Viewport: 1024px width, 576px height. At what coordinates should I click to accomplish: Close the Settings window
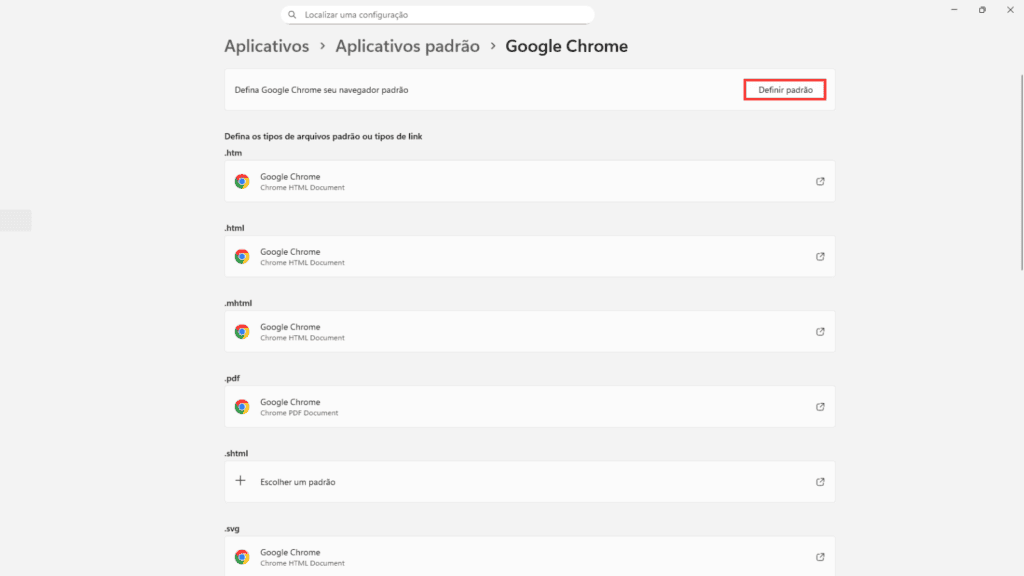(1010, 10)
